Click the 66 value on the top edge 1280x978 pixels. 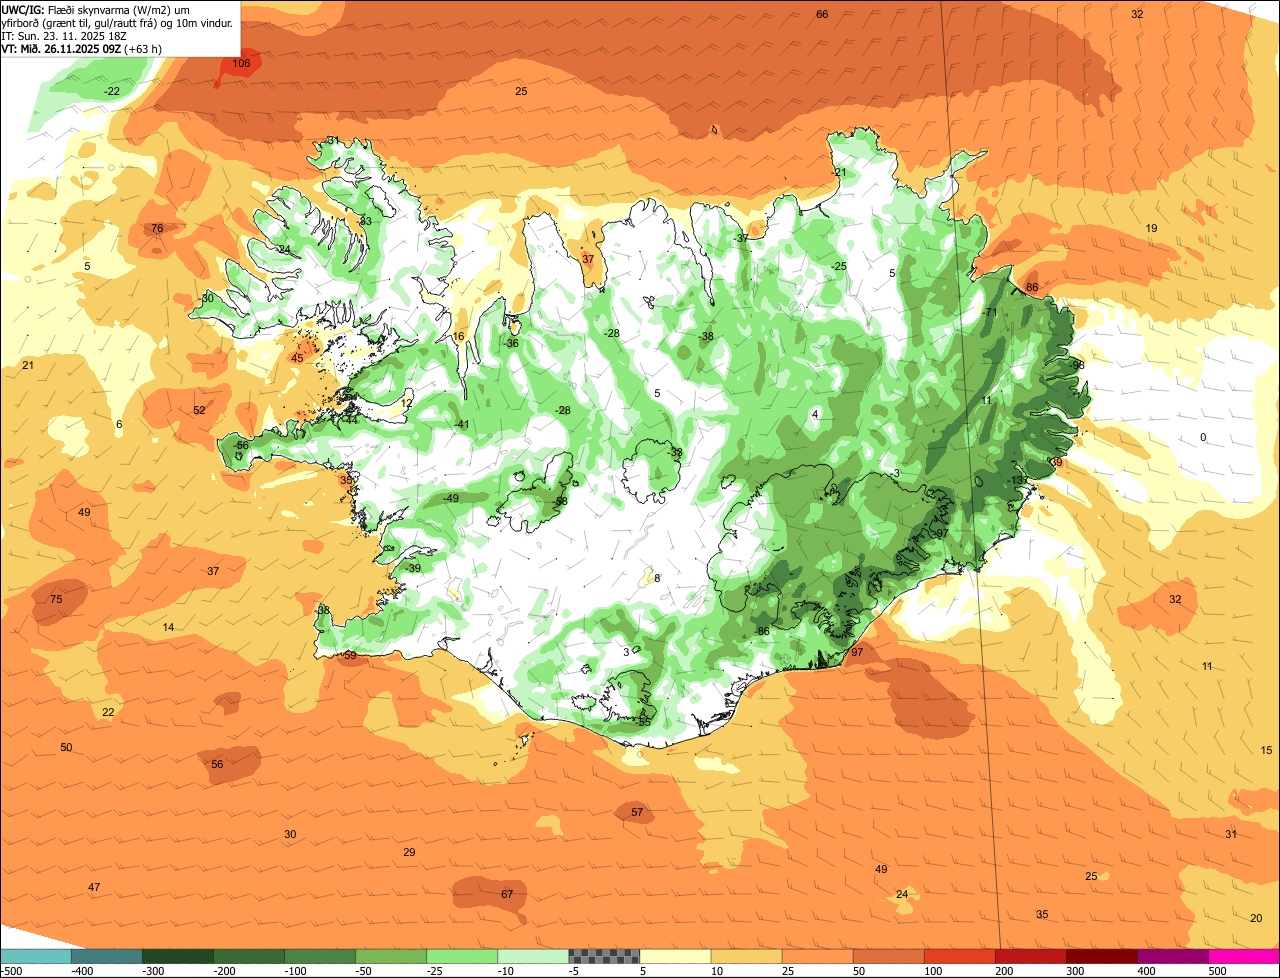click(822, 14)
